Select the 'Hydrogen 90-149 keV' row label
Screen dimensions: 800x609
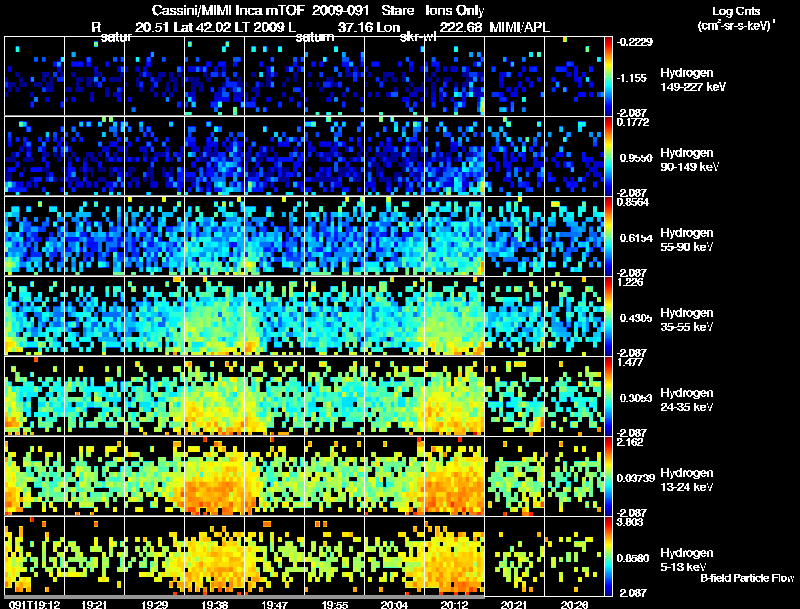[689, 160]
